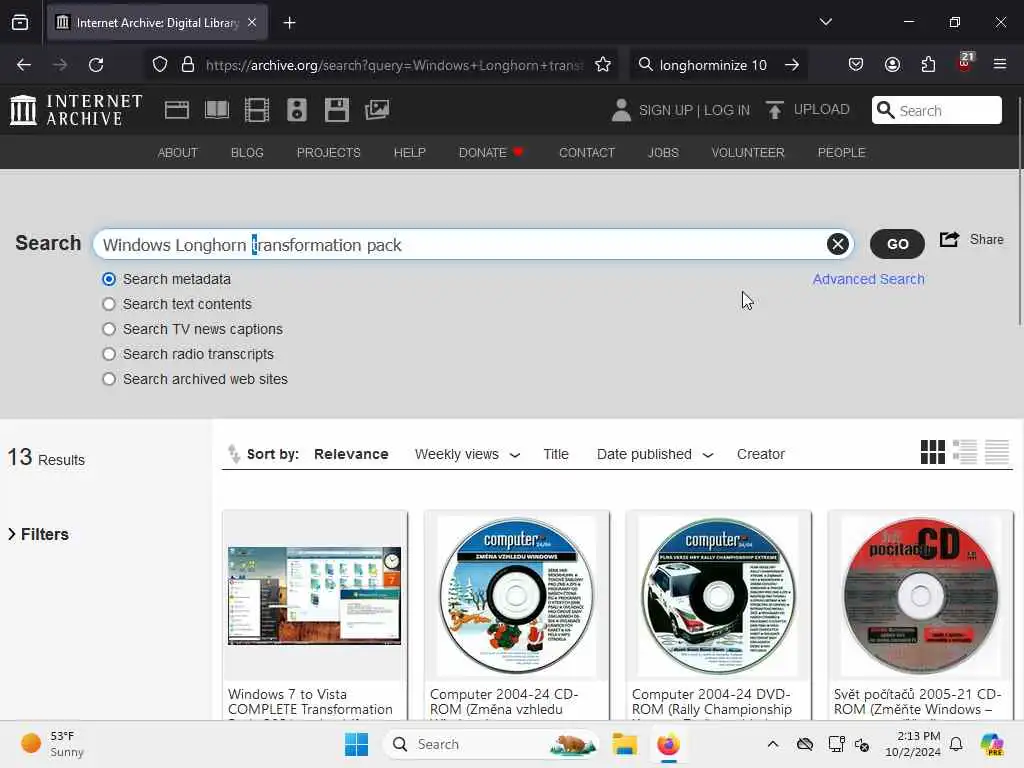Open the DONATE menu item
The width and height of the screenshot is (1024, 768).
click(x=490, y=152)
